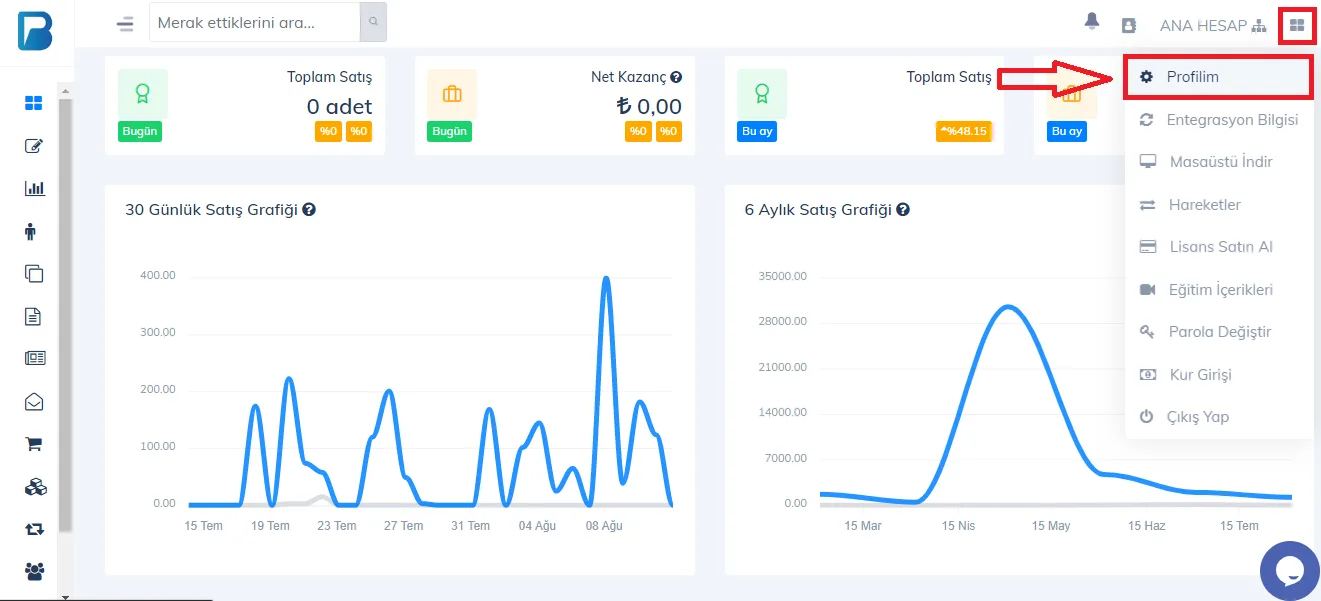Click the sidebar scrollbar thumb
Viewport: 1321px width, 601px height.
point(65,315)
